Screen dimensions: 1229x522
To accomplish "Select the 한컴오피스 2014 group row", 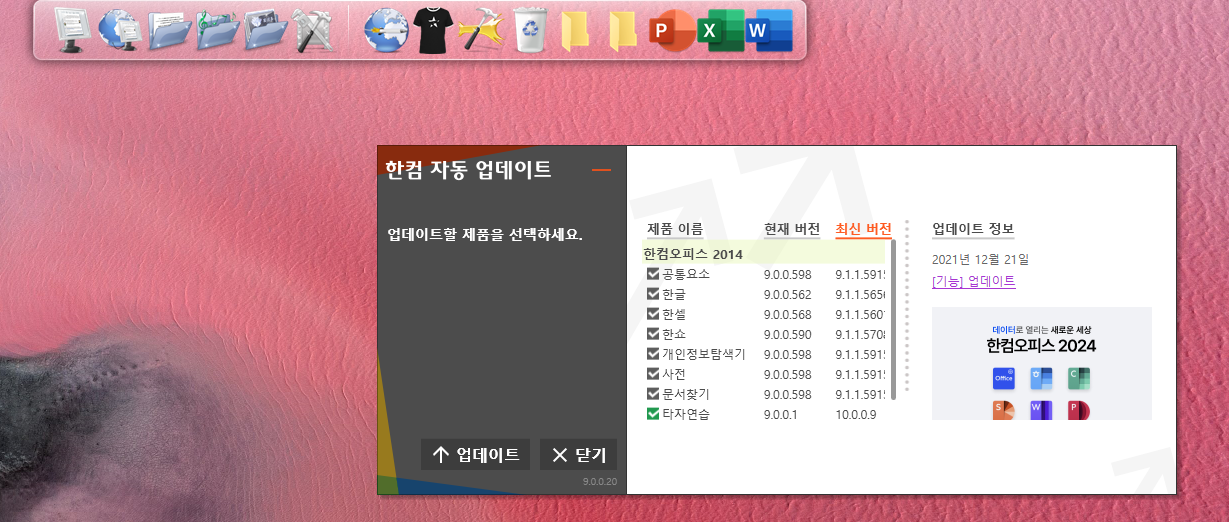I will pyautogui.click(x=764, y=254).
